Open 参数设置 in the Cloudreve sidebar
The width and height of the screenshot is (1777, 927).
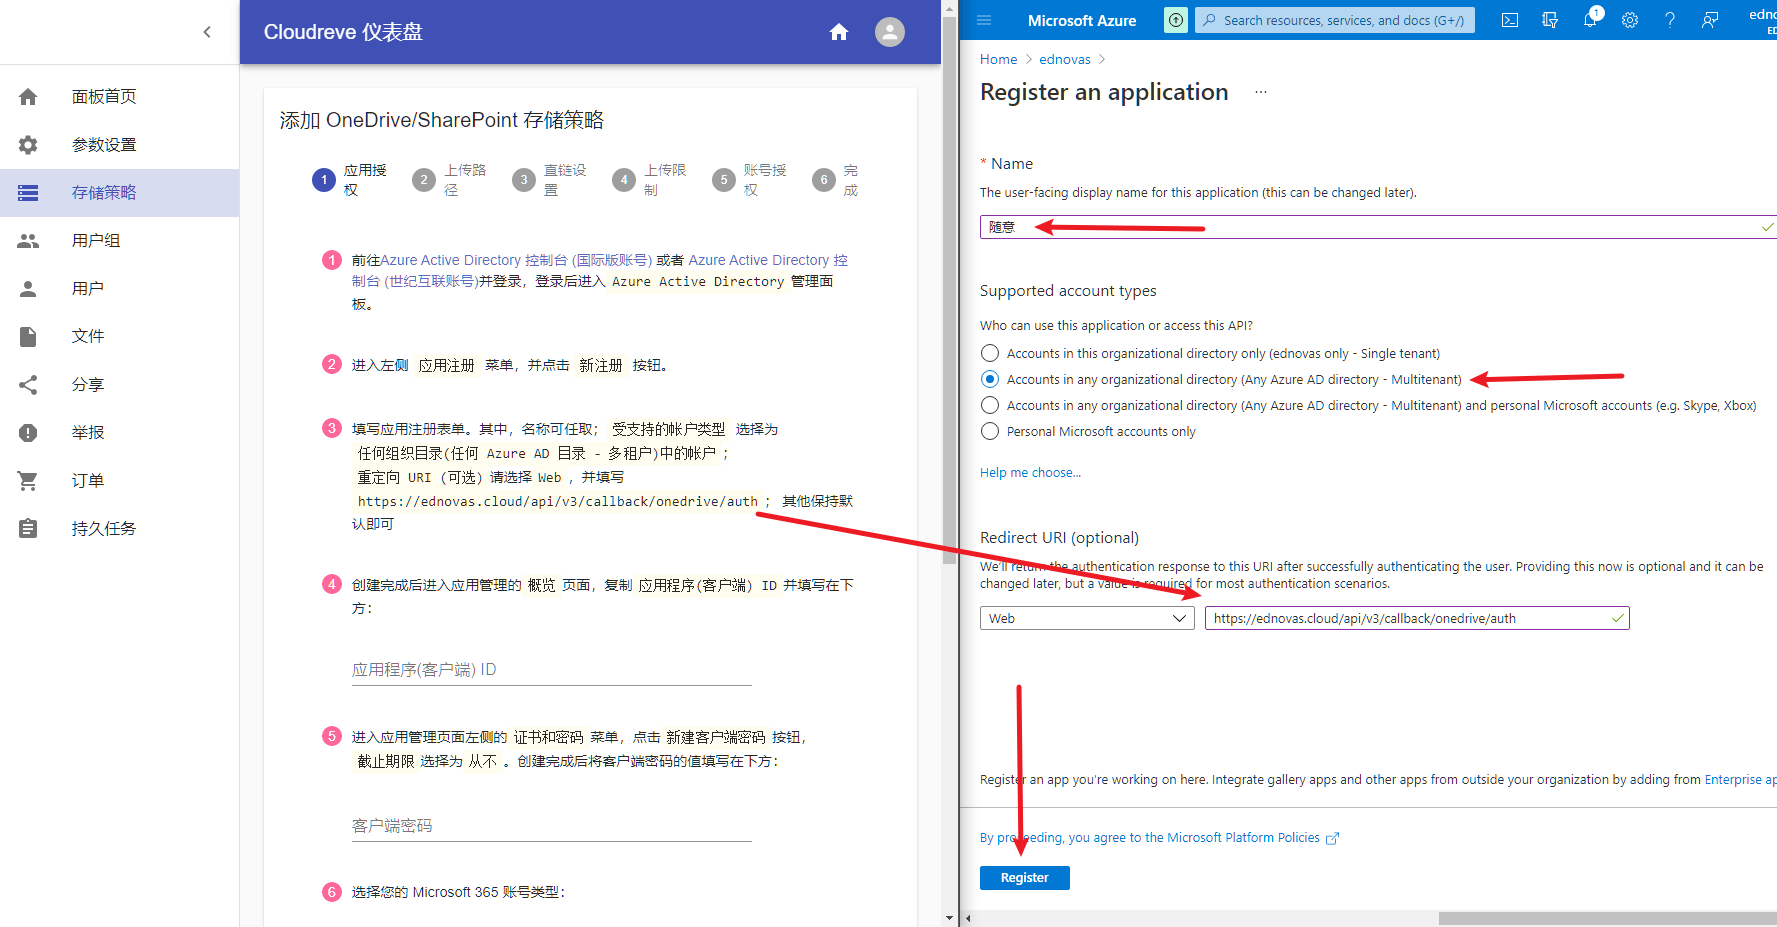103,144
